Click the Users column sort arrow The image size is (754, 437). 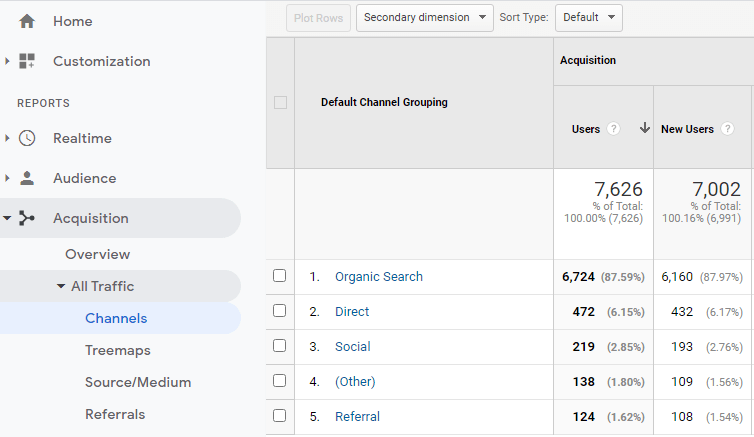point(644,128)
